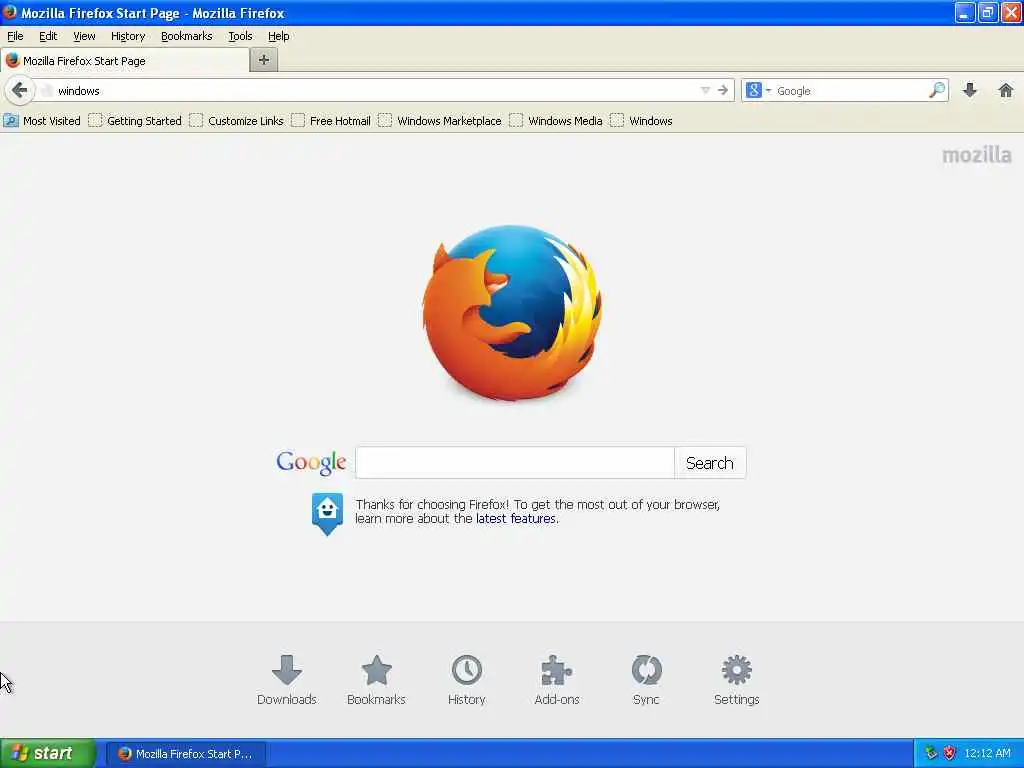Open the search engine selector dropdown

point(758,90)
